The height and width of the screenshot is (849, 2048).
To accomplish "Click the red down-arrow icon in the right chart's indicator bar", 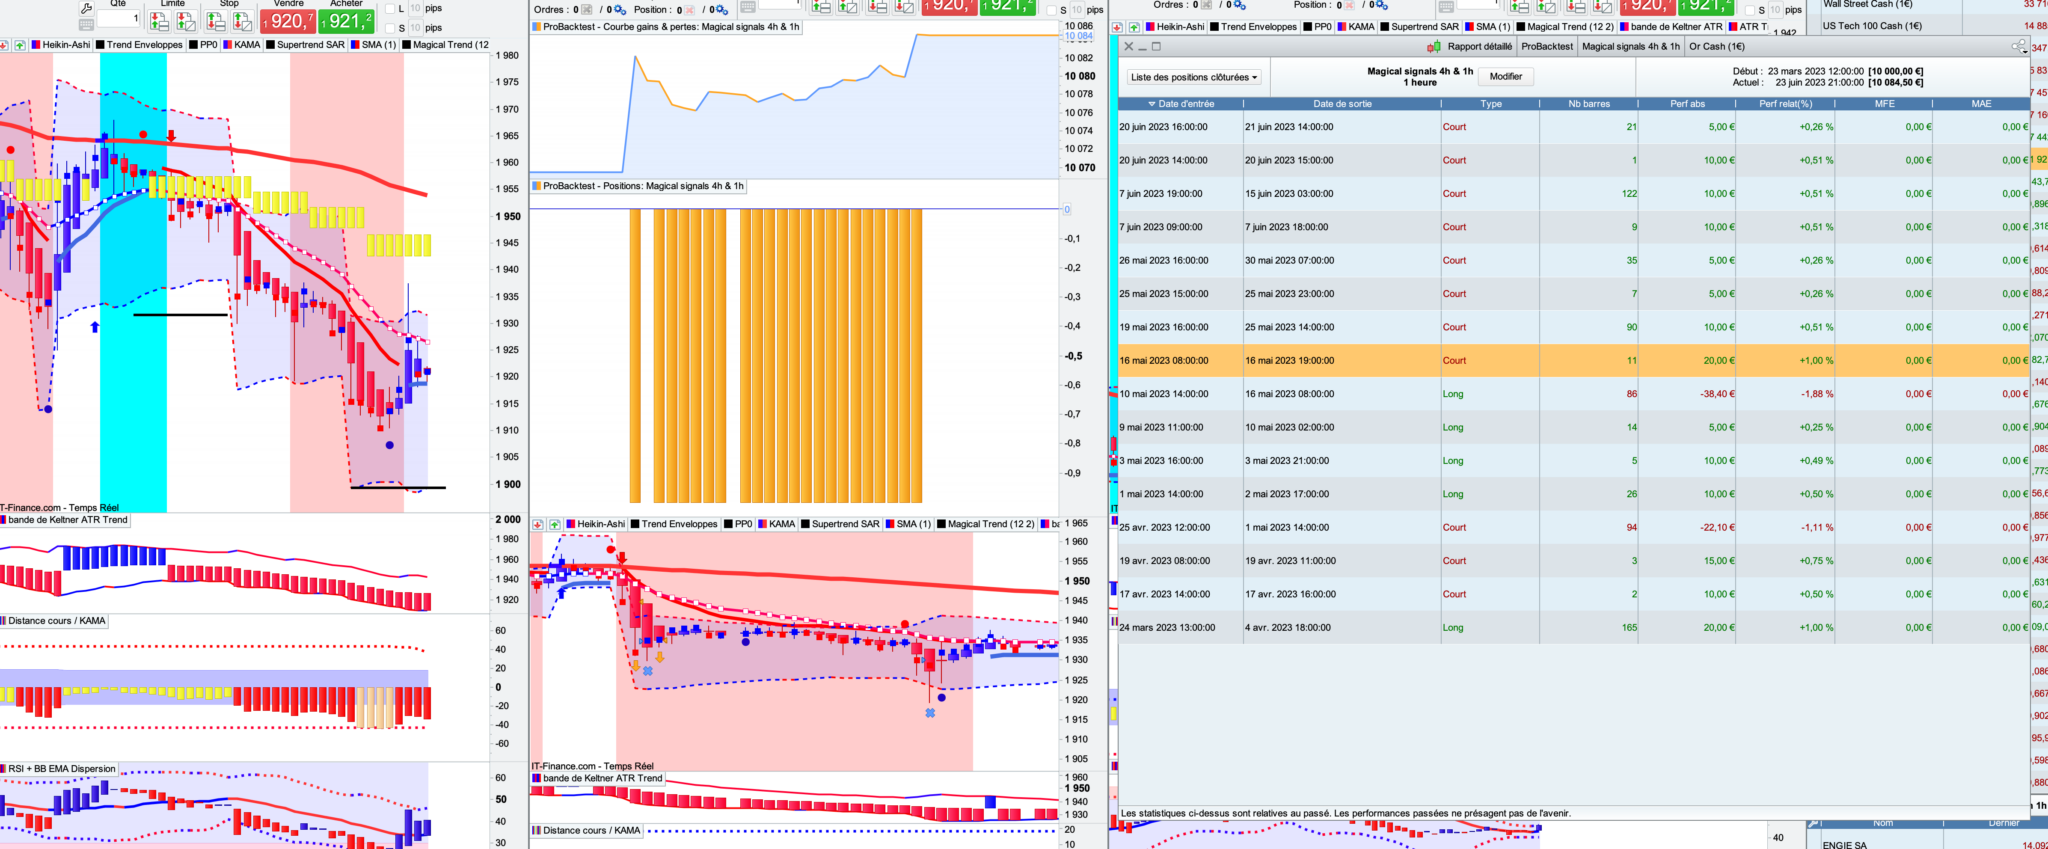I will [x=1117, y=27].
